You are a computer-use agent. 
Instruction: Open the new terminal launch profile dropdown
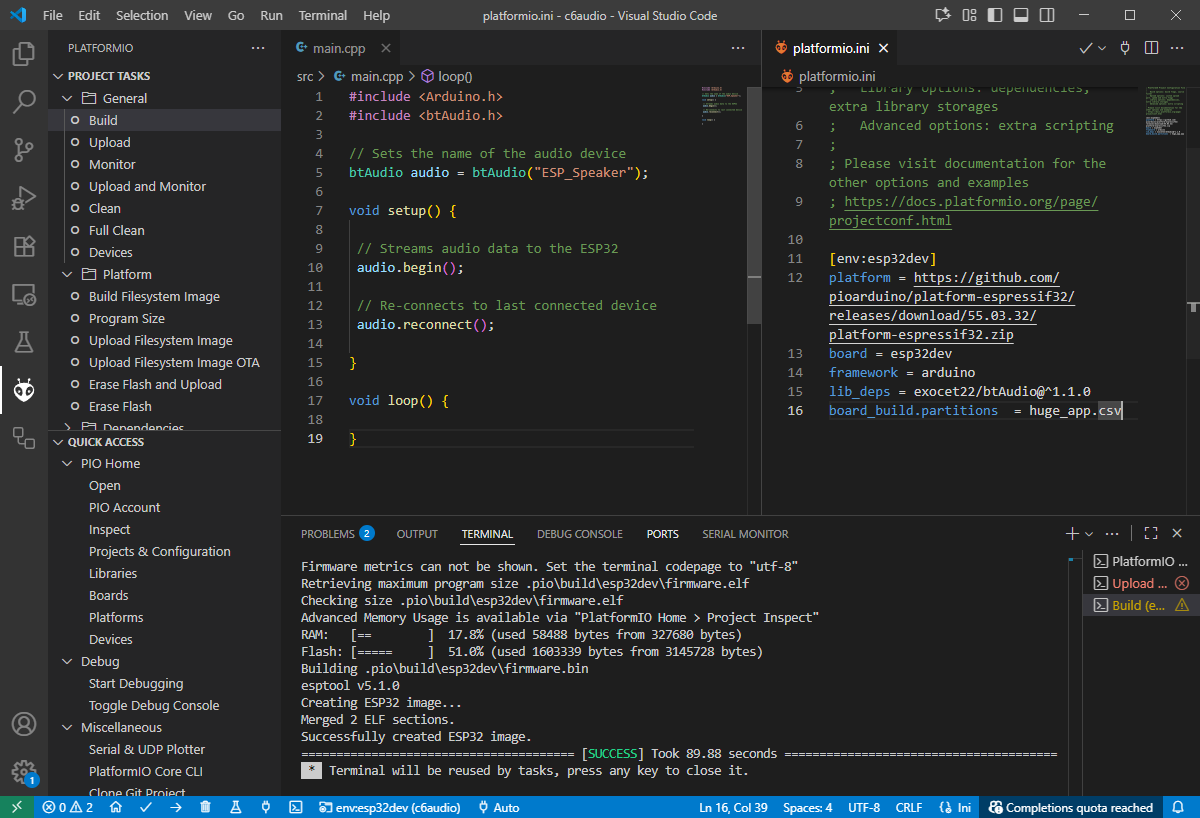(x=1089, y=534)
